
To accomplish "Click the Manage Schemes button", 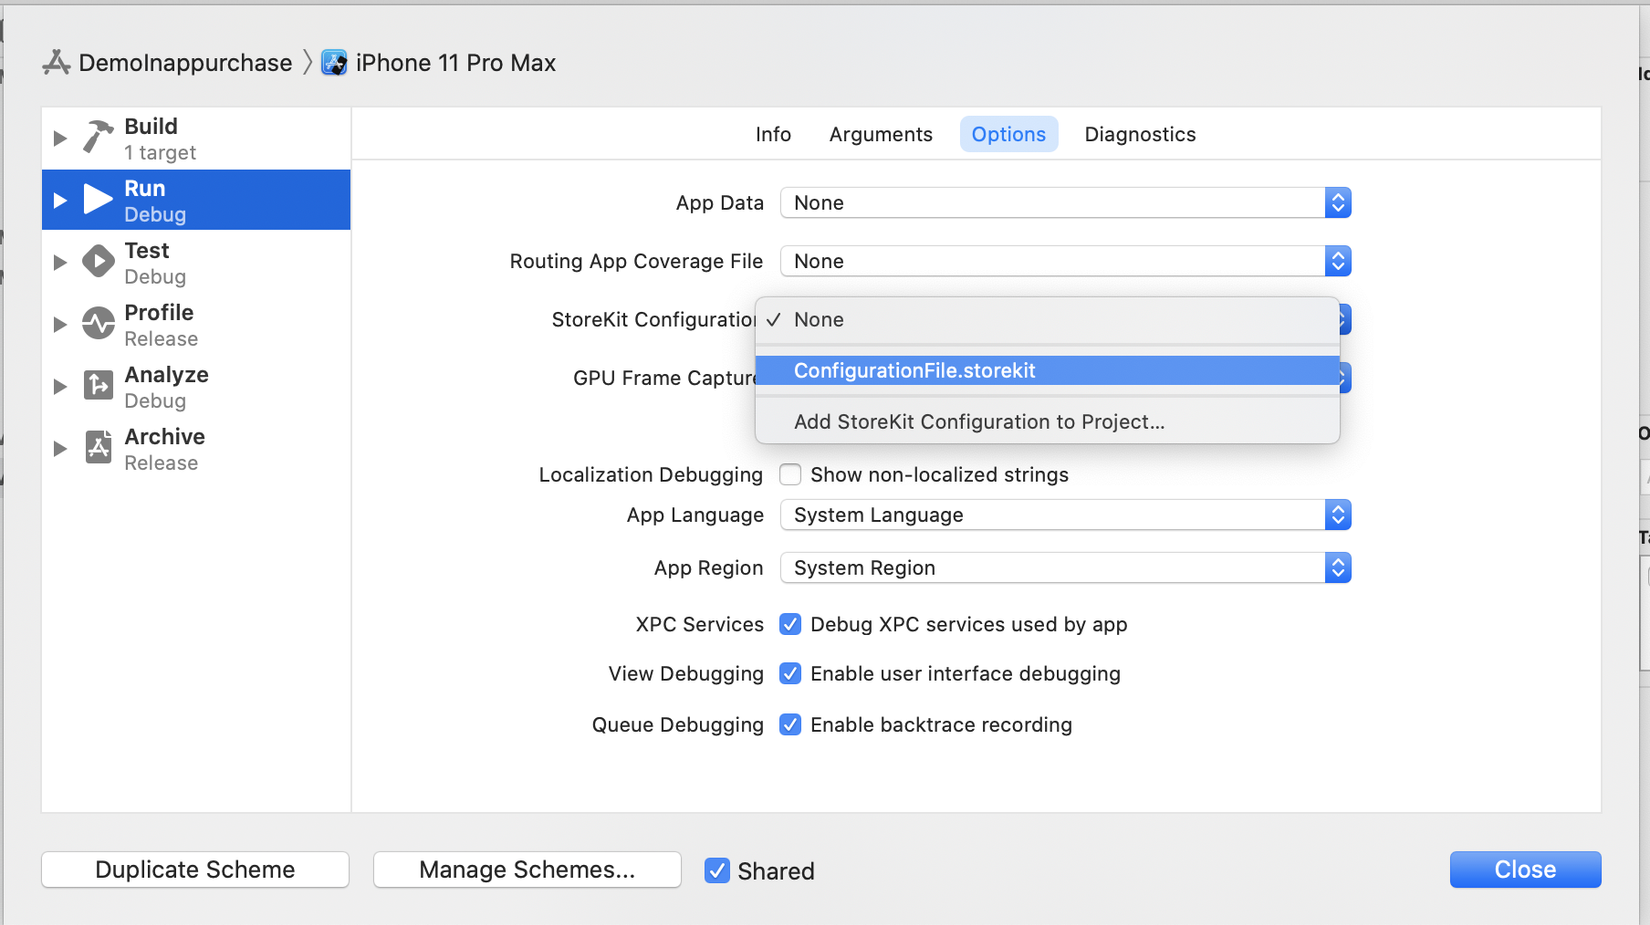I will pos(527,870).
